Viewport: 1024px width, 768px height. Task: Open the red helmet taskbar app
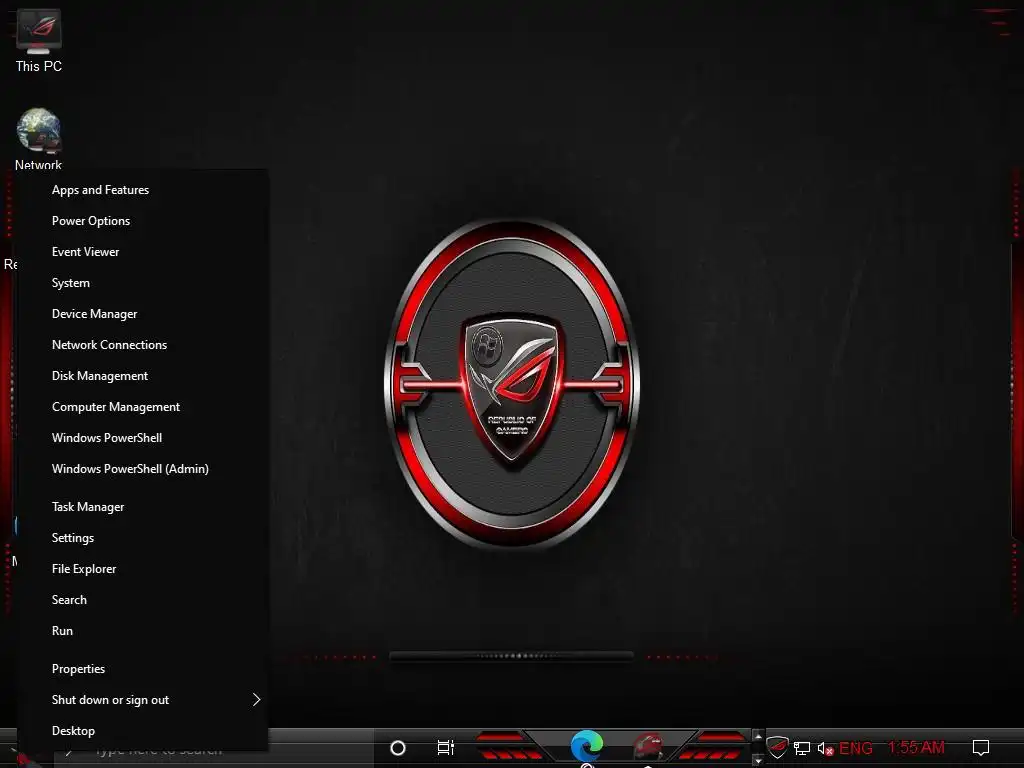click(x=648, y=746)
